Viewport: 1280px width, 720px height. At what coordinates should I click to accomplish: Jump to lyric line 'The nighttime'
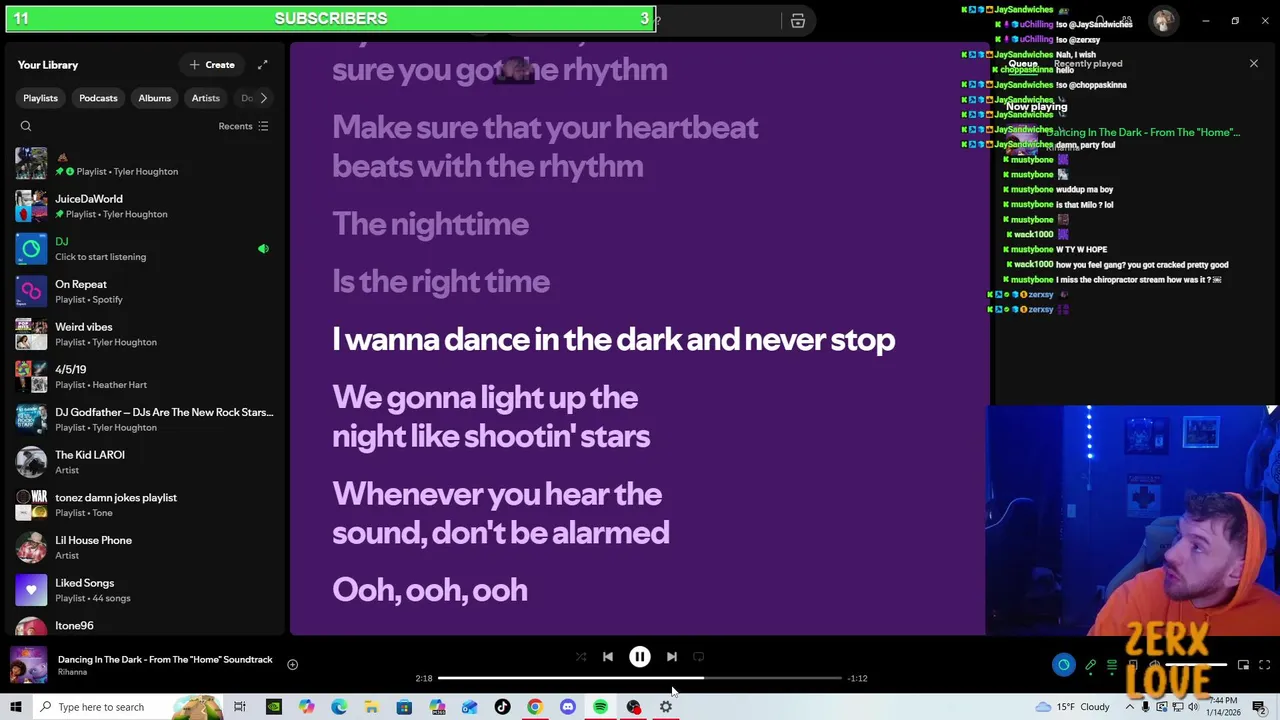[430, 224]
